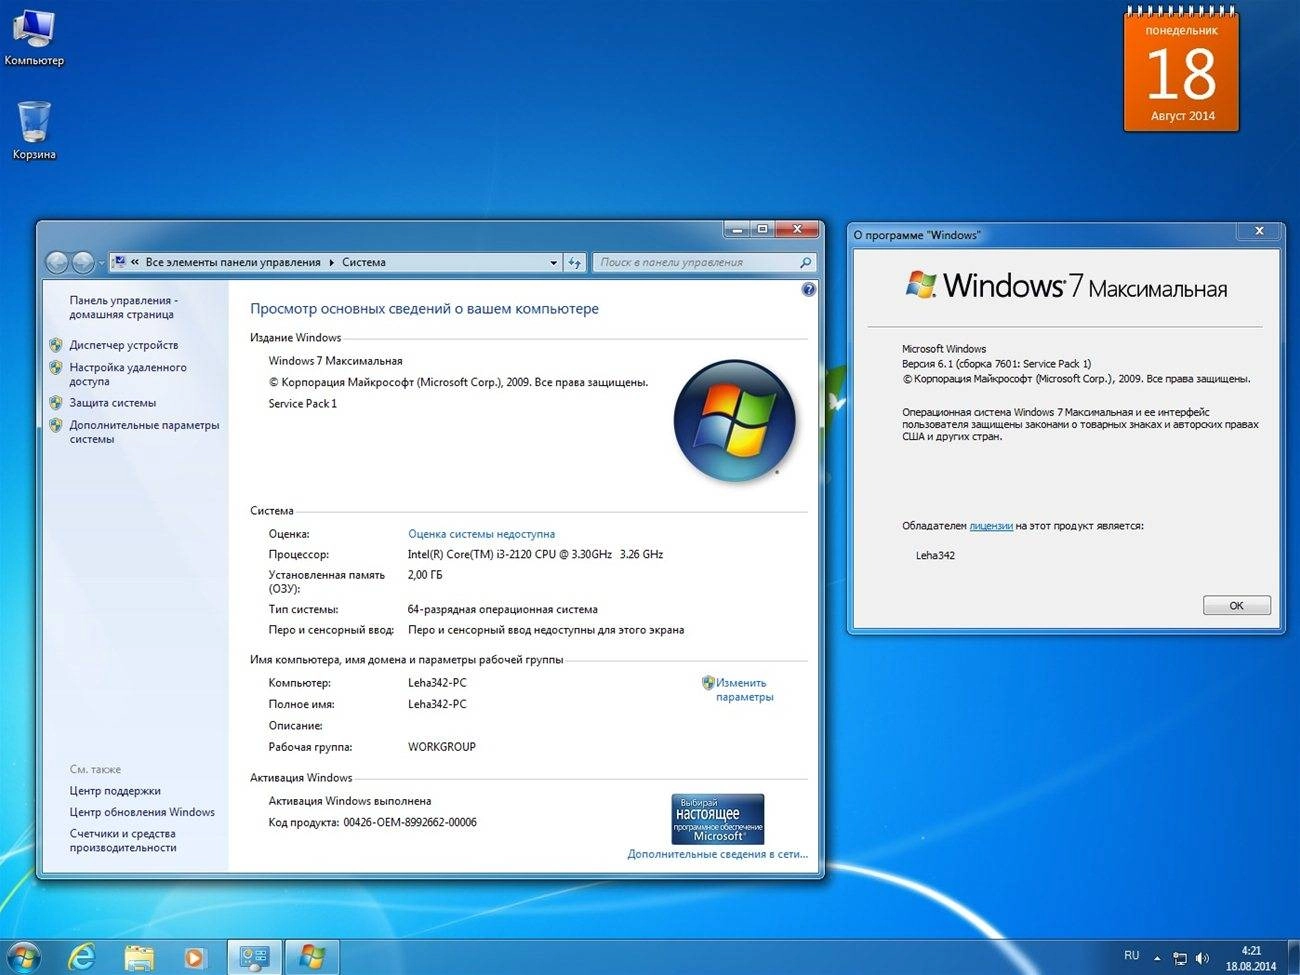Click the volume speaker tray icon
This screenshot has width=1300, height=975.
(x=1202, y=958)
